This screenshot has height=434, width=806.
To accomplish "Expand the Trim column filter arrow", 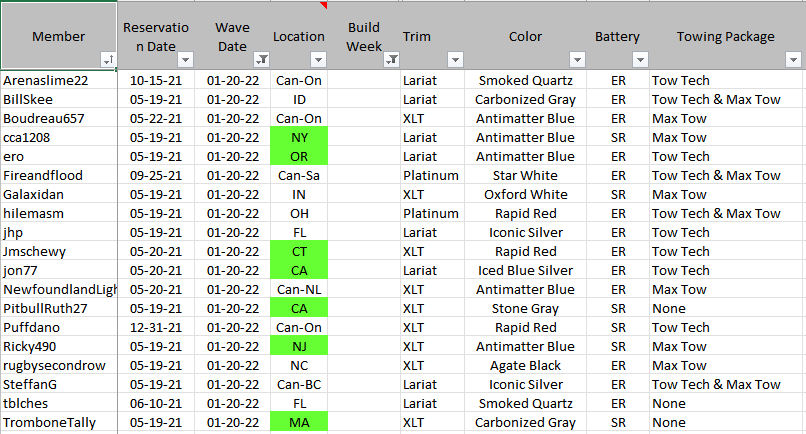I will click(x=455, y=60).
